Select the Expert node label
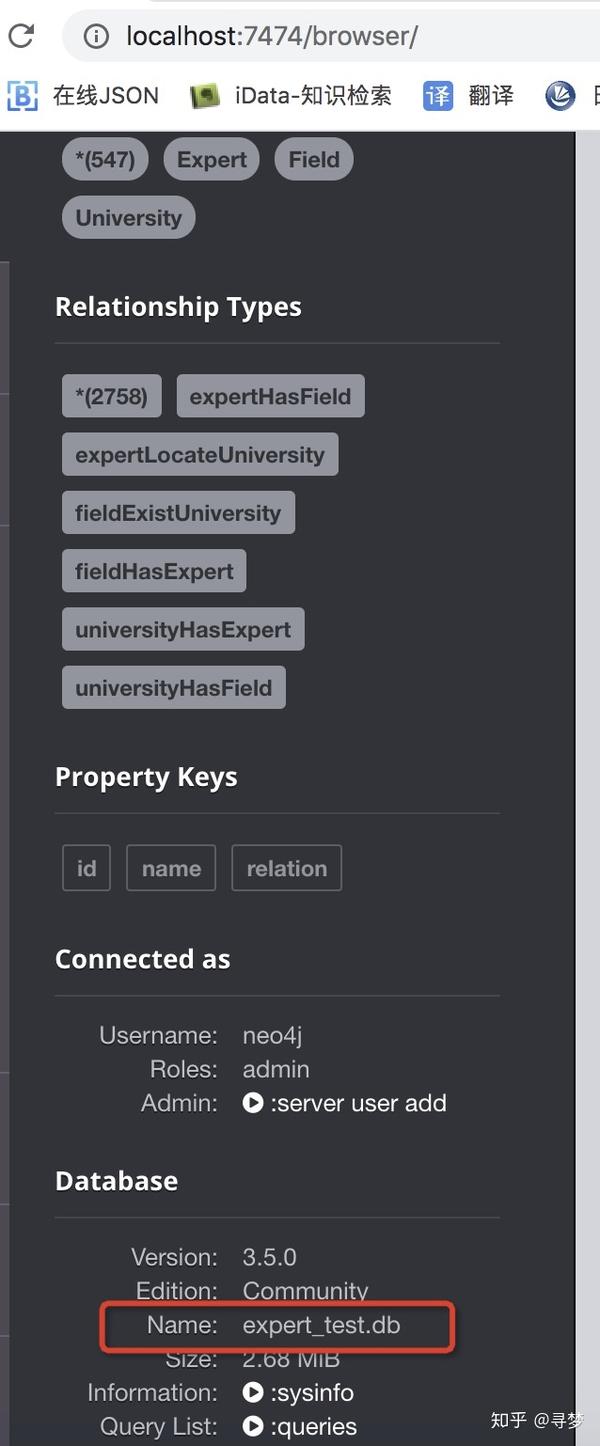600x1446 pixels. pos(211,160)
